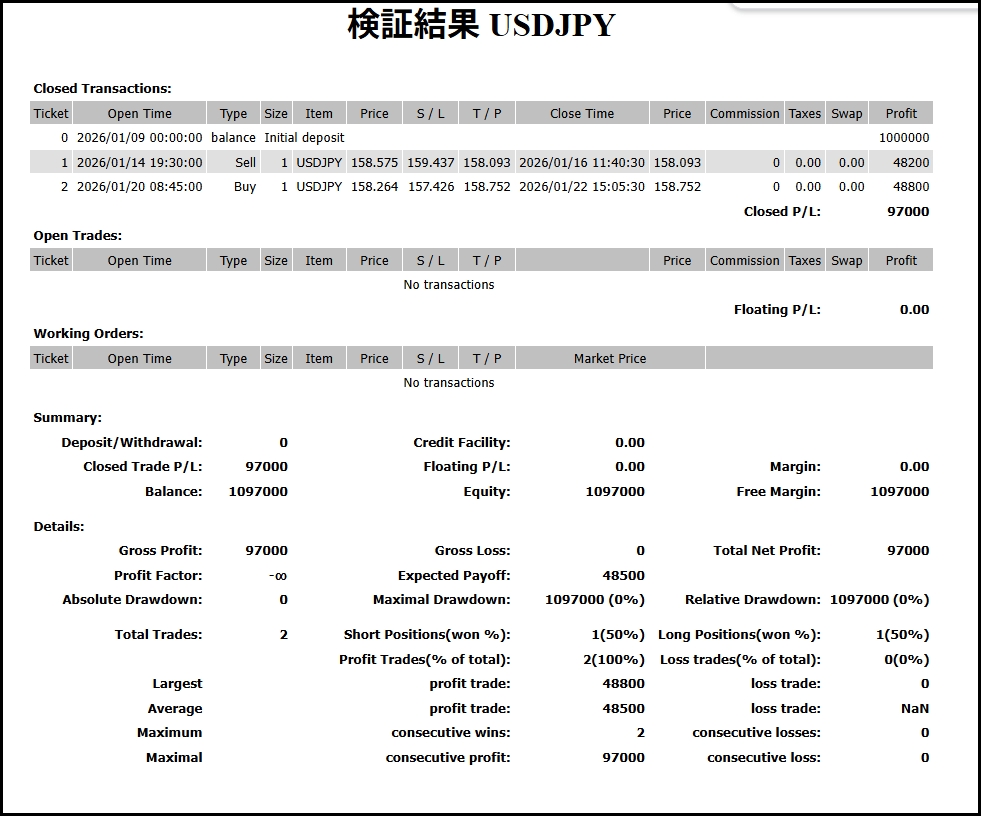981x816 pixels.
Task: Select the Closed Transactions section heading
Action: [x=102, y=89]
